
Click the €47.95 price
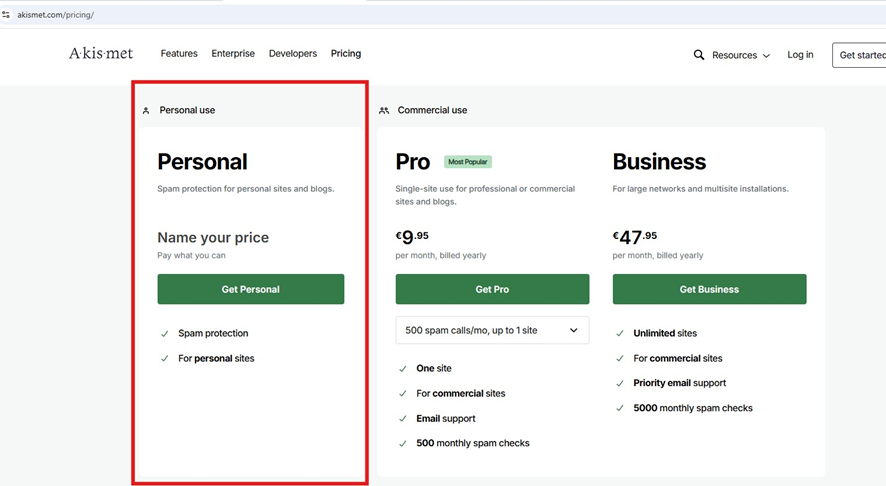[635, 237]
